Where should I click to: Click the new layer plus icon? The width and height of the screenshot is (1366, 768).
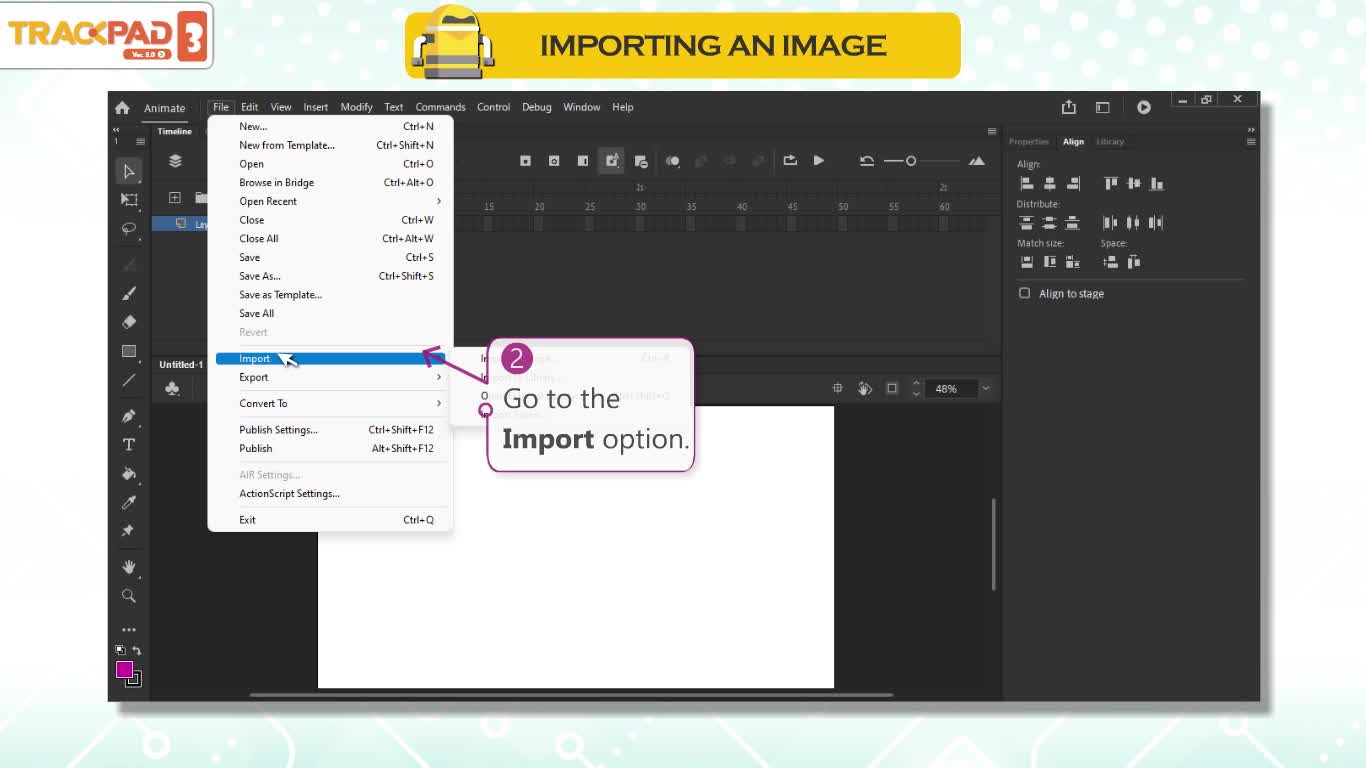[174, 198]
